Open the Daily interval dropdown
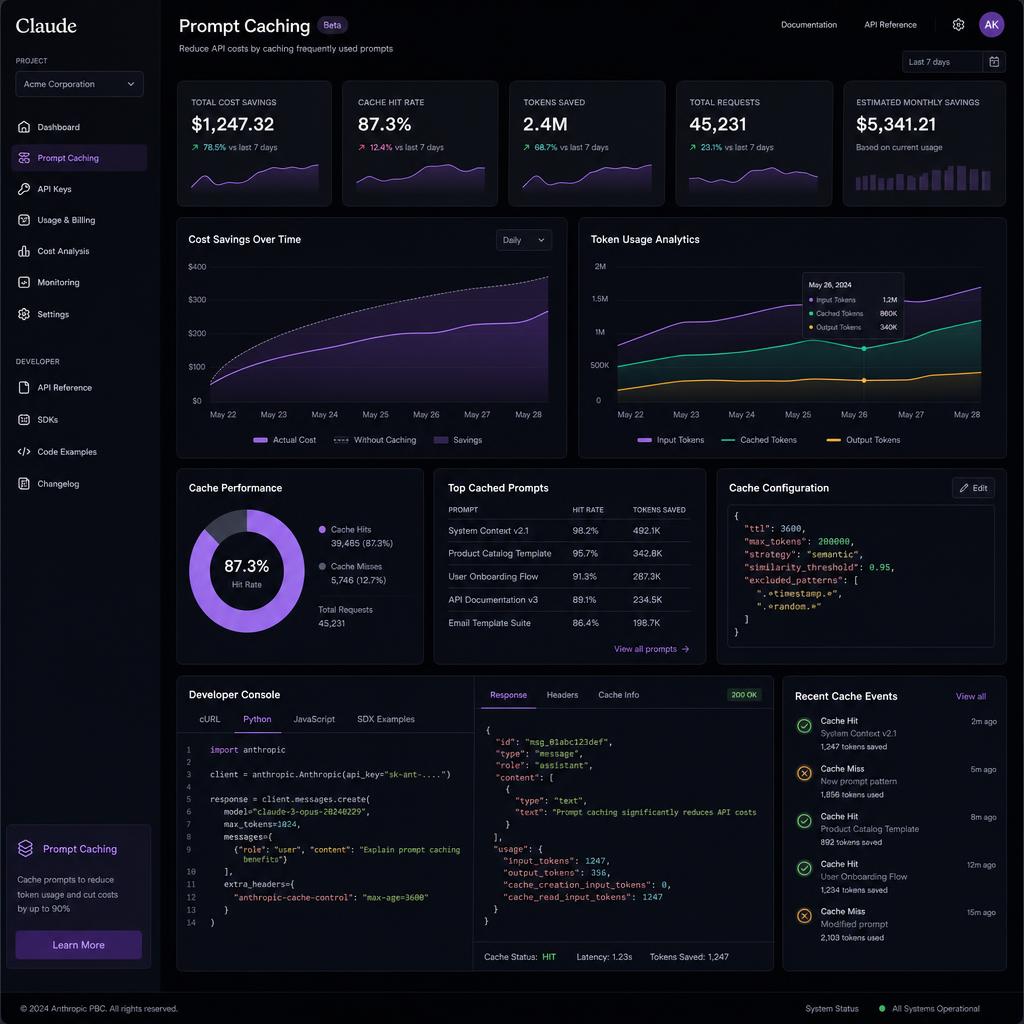Viewport: 1024px width, 1024px height. (x=524, y=240)
